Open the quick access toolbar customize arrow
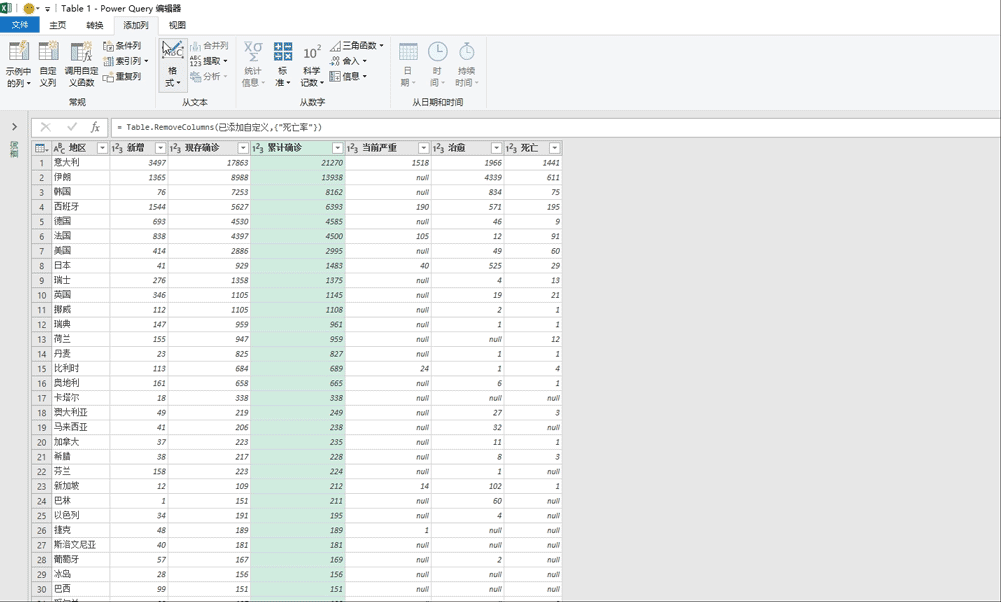The width and height of the screenshot is (1001, 602). [48, 9]
